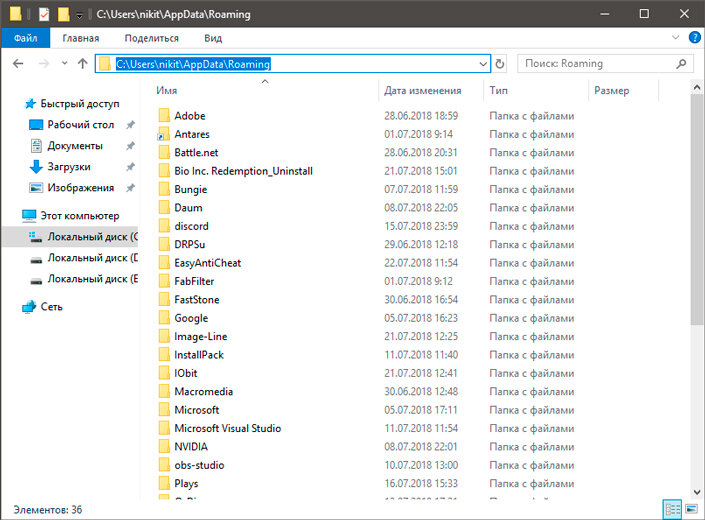Click the Bungie folder icon
Image resolution: width=705 pixels, height=520 pixels.
[x=164, y=189]
